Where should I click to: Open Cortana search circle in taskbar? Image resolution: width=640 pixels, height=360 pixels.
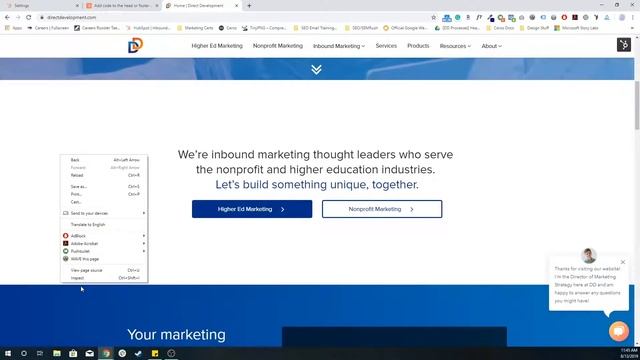point(24,353)
